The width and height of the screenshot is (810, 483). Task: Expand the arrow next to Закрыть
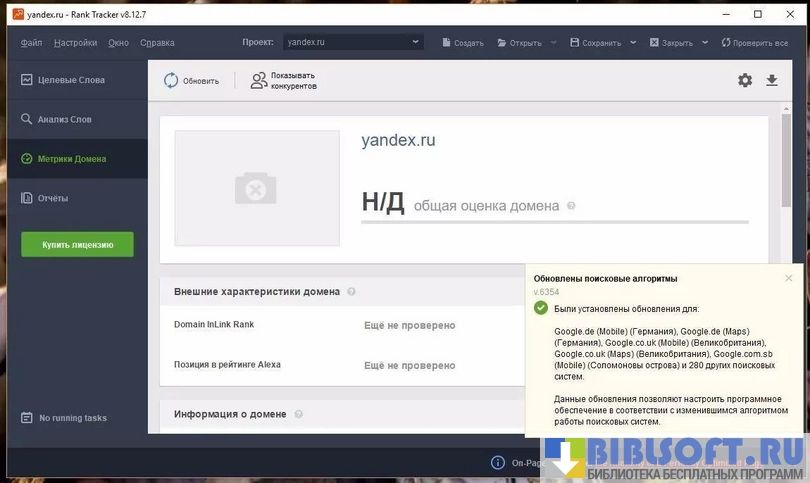(x=704, y=43)
